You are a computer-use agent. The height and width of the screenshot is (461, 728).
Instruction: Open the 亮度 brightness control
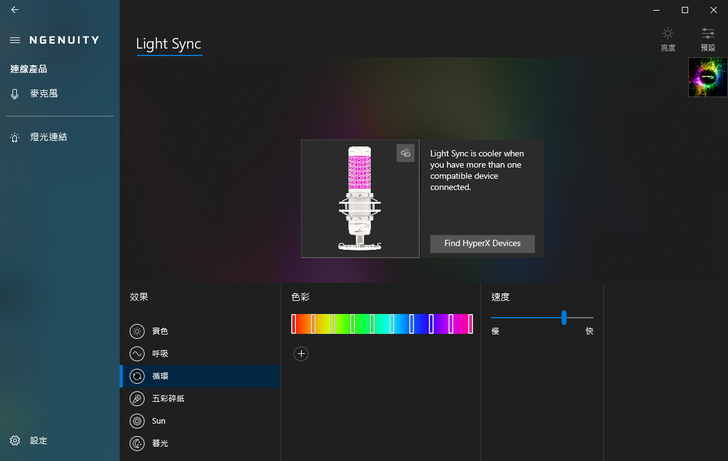tap(668, 39)
